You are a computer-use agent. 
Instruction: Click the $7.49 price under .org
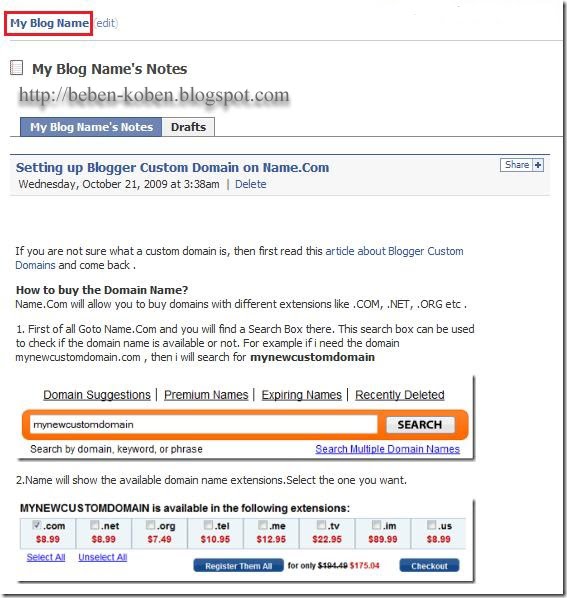[159, 539]
